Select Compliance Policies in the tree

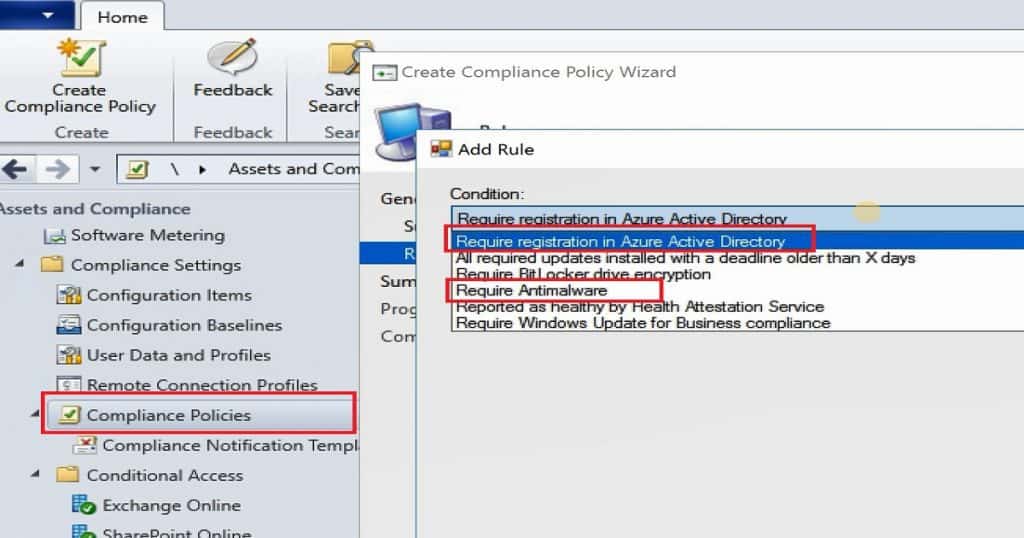[168, 415]
